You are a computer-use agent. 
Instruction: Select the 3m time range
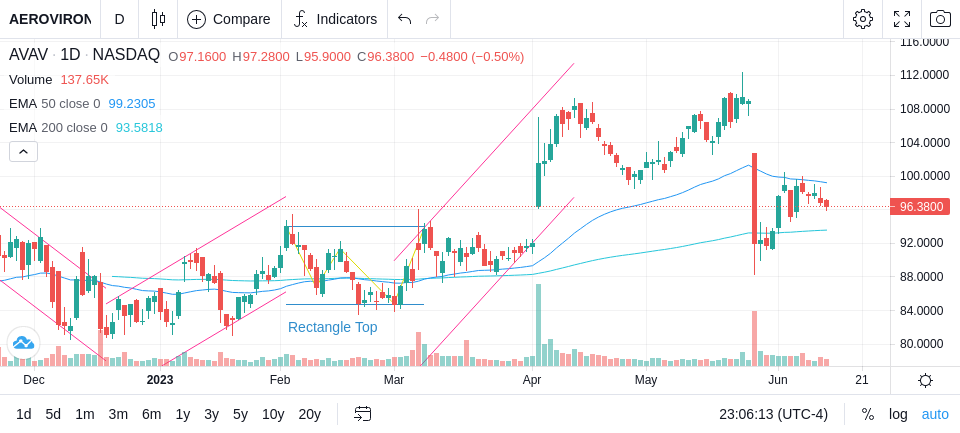(x=118, y=415)
